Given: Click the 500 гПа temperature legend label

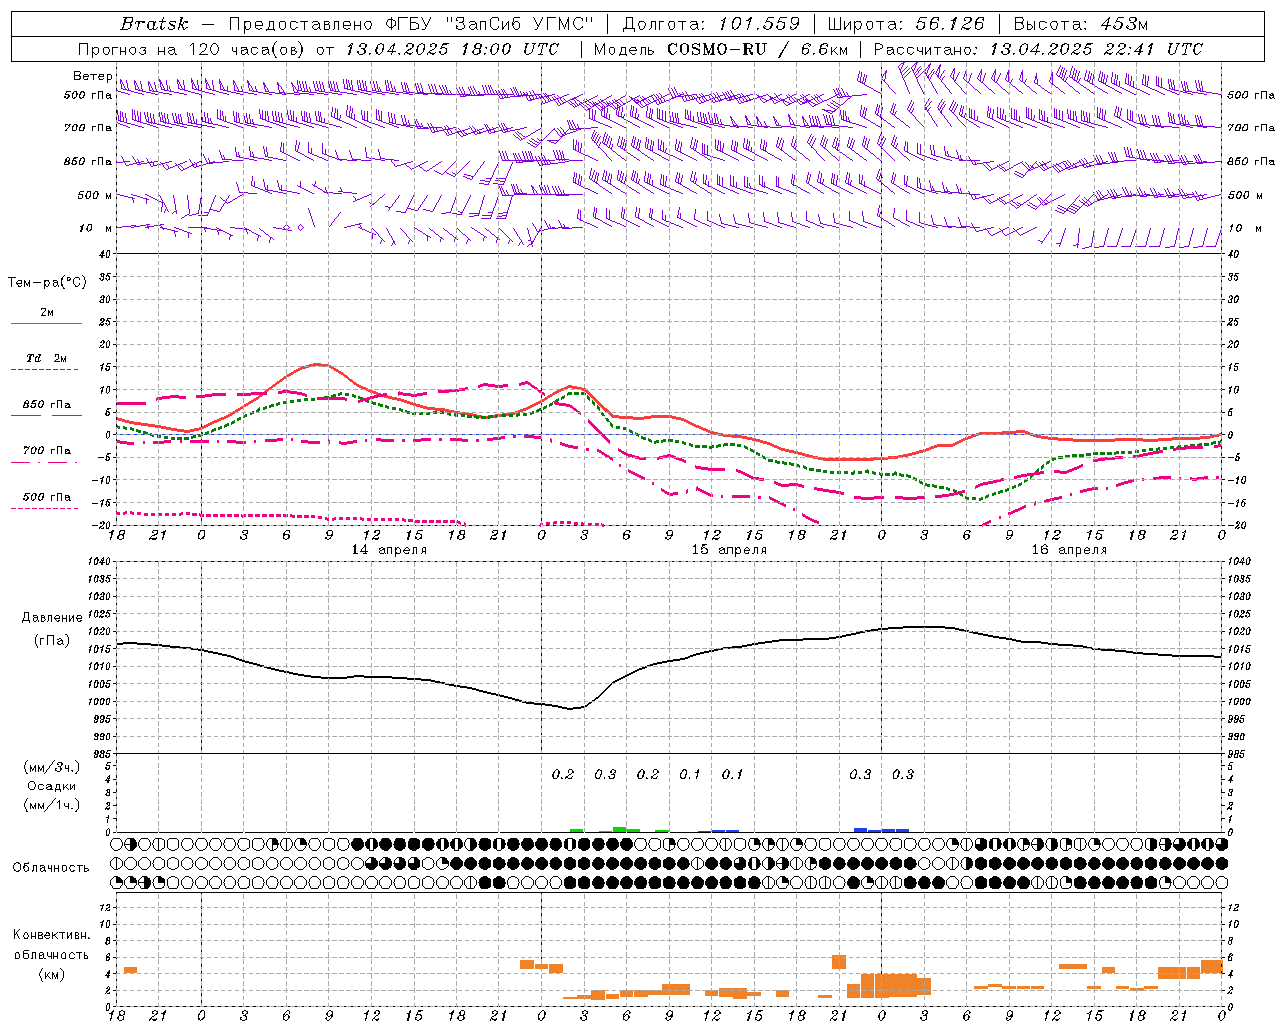Looking at the screenshot, I should click(x=47, y=497).
